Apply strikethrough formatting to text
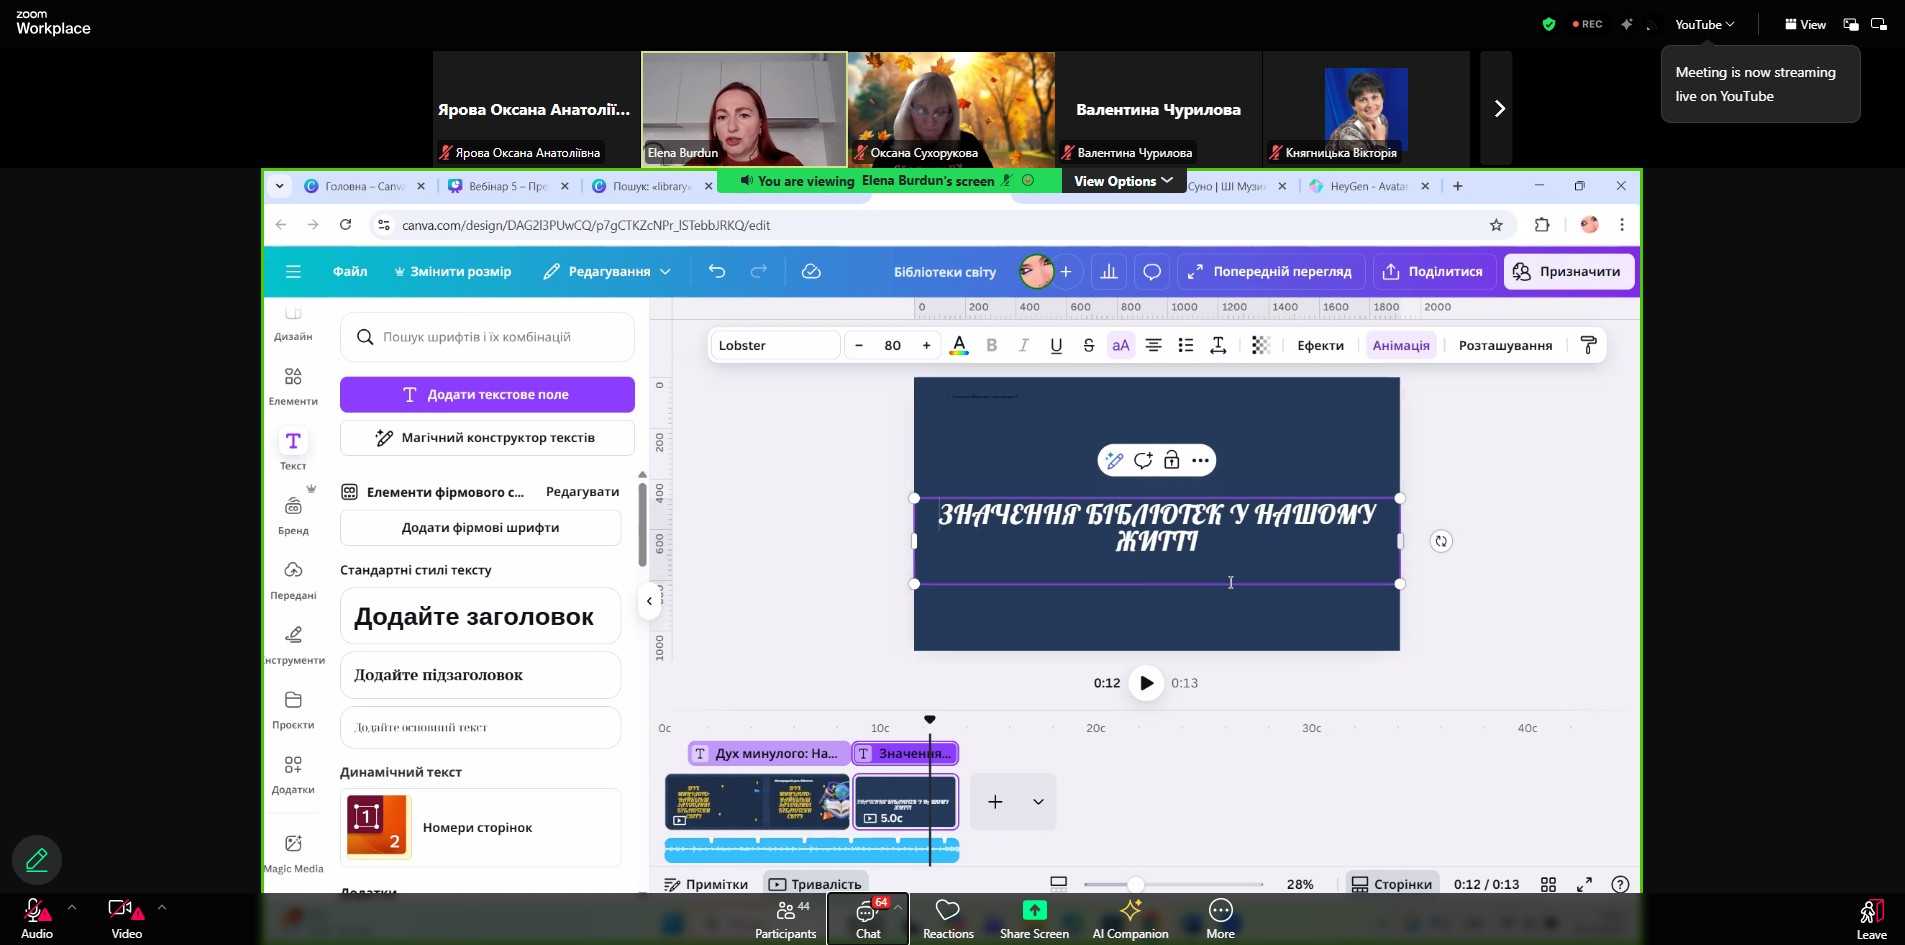The image size is (1905, 945). pyautogui.click(x=1088, y=346)
